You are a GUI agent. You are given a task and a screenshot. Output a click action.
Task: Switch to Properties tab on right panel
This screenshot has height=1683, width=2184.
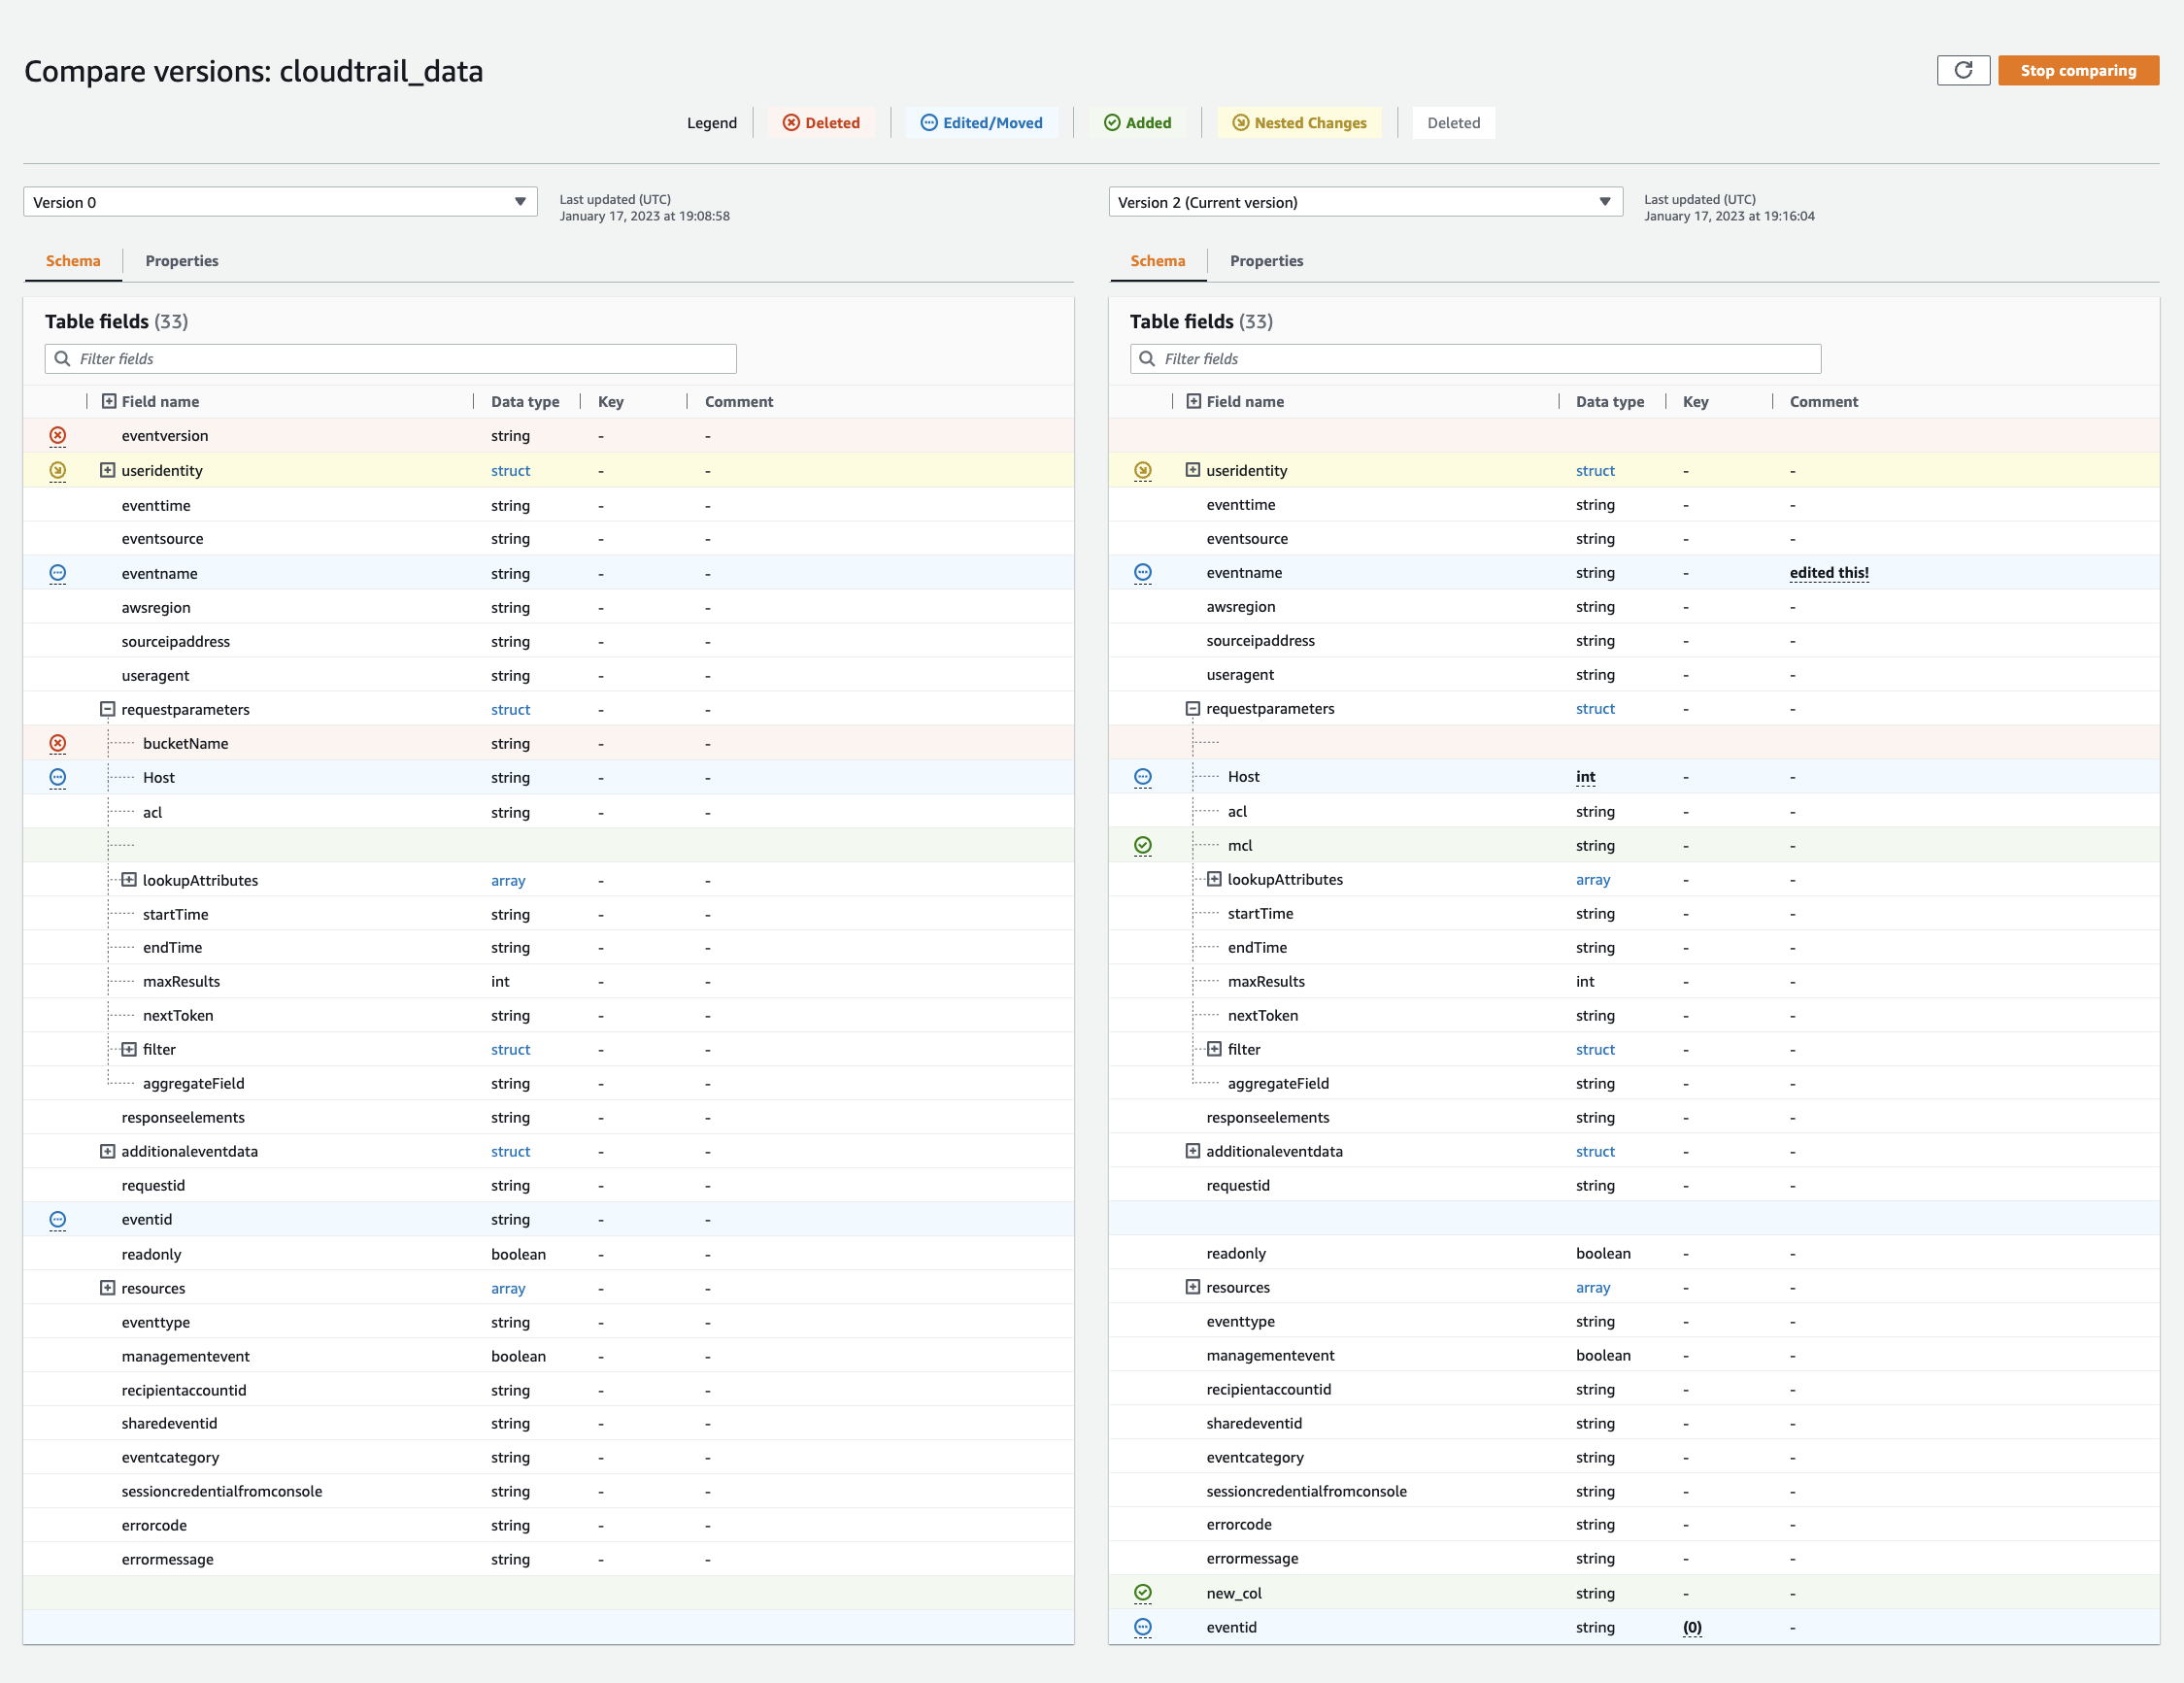point(1267,260)
